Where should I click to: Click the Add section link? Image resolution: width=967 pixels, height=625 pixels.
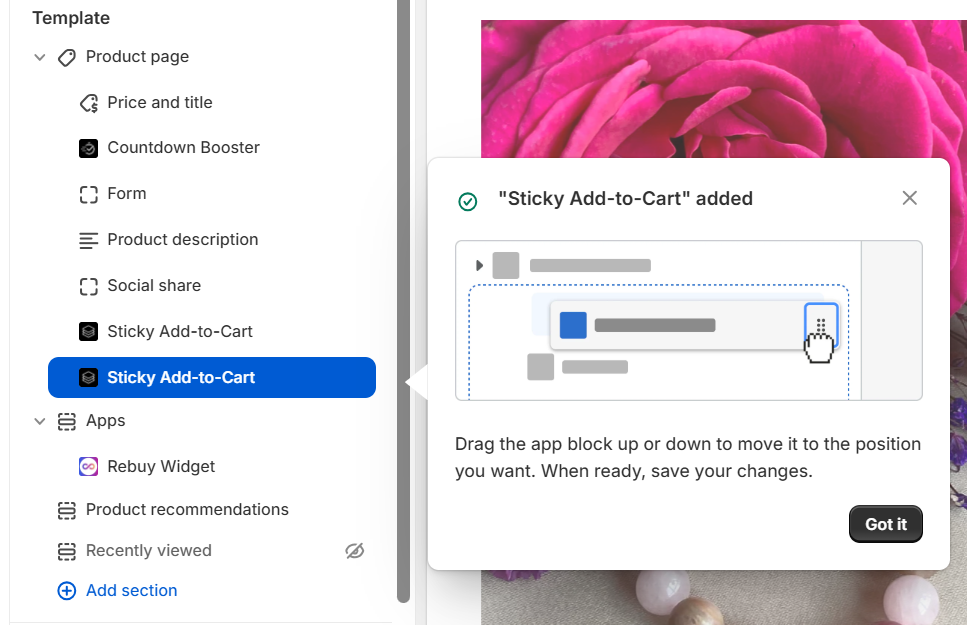click(131, 591)
